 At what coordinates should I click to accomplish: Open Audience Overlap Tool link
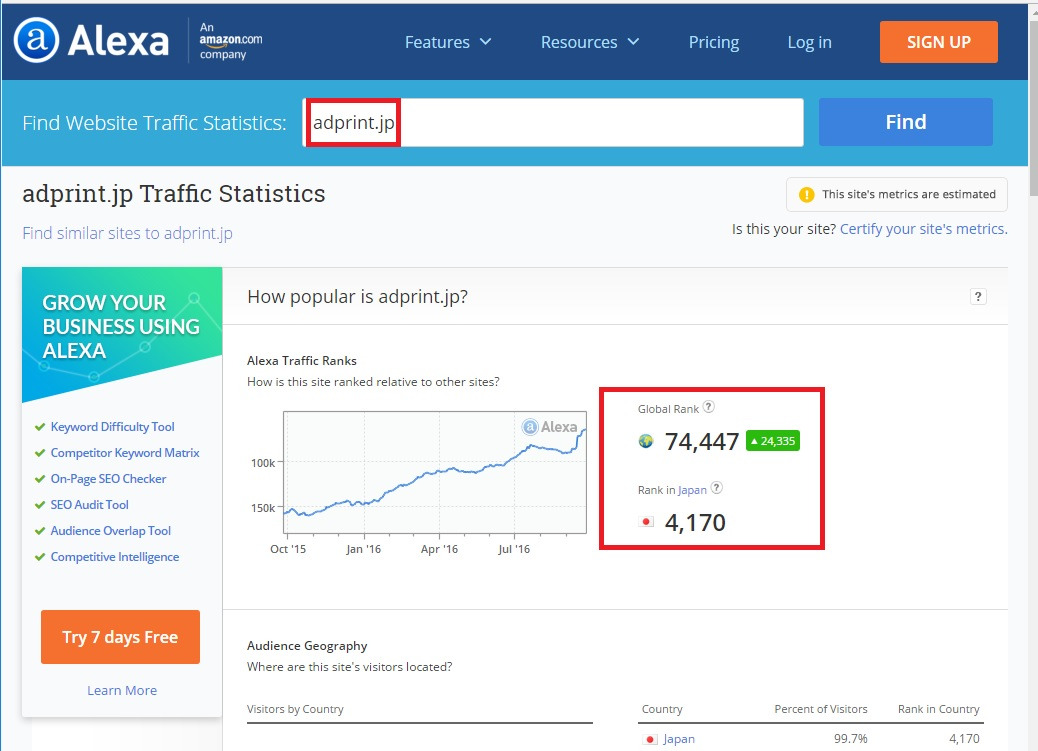[111, 531]
